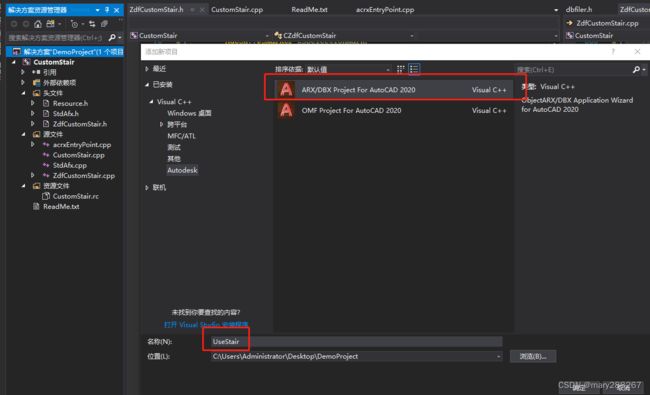The width and height of the screenshot is (650, 395).
Task: Click the Show All Files icon in Solution Explorer
Action: (x=104, y=24)
